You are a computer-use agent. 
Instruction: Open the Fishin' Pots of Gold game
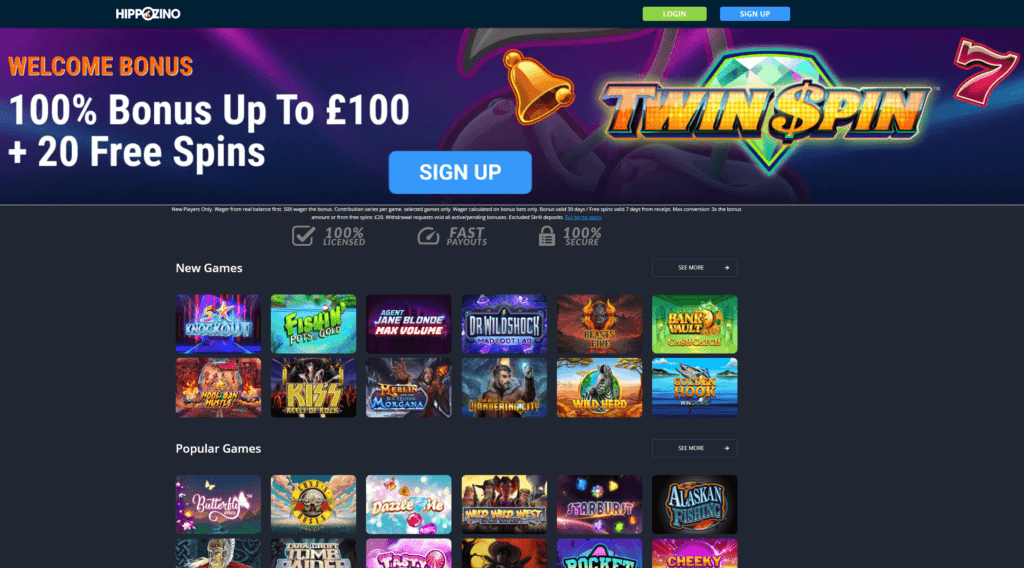pyautogui.click(x=313, y=324)
